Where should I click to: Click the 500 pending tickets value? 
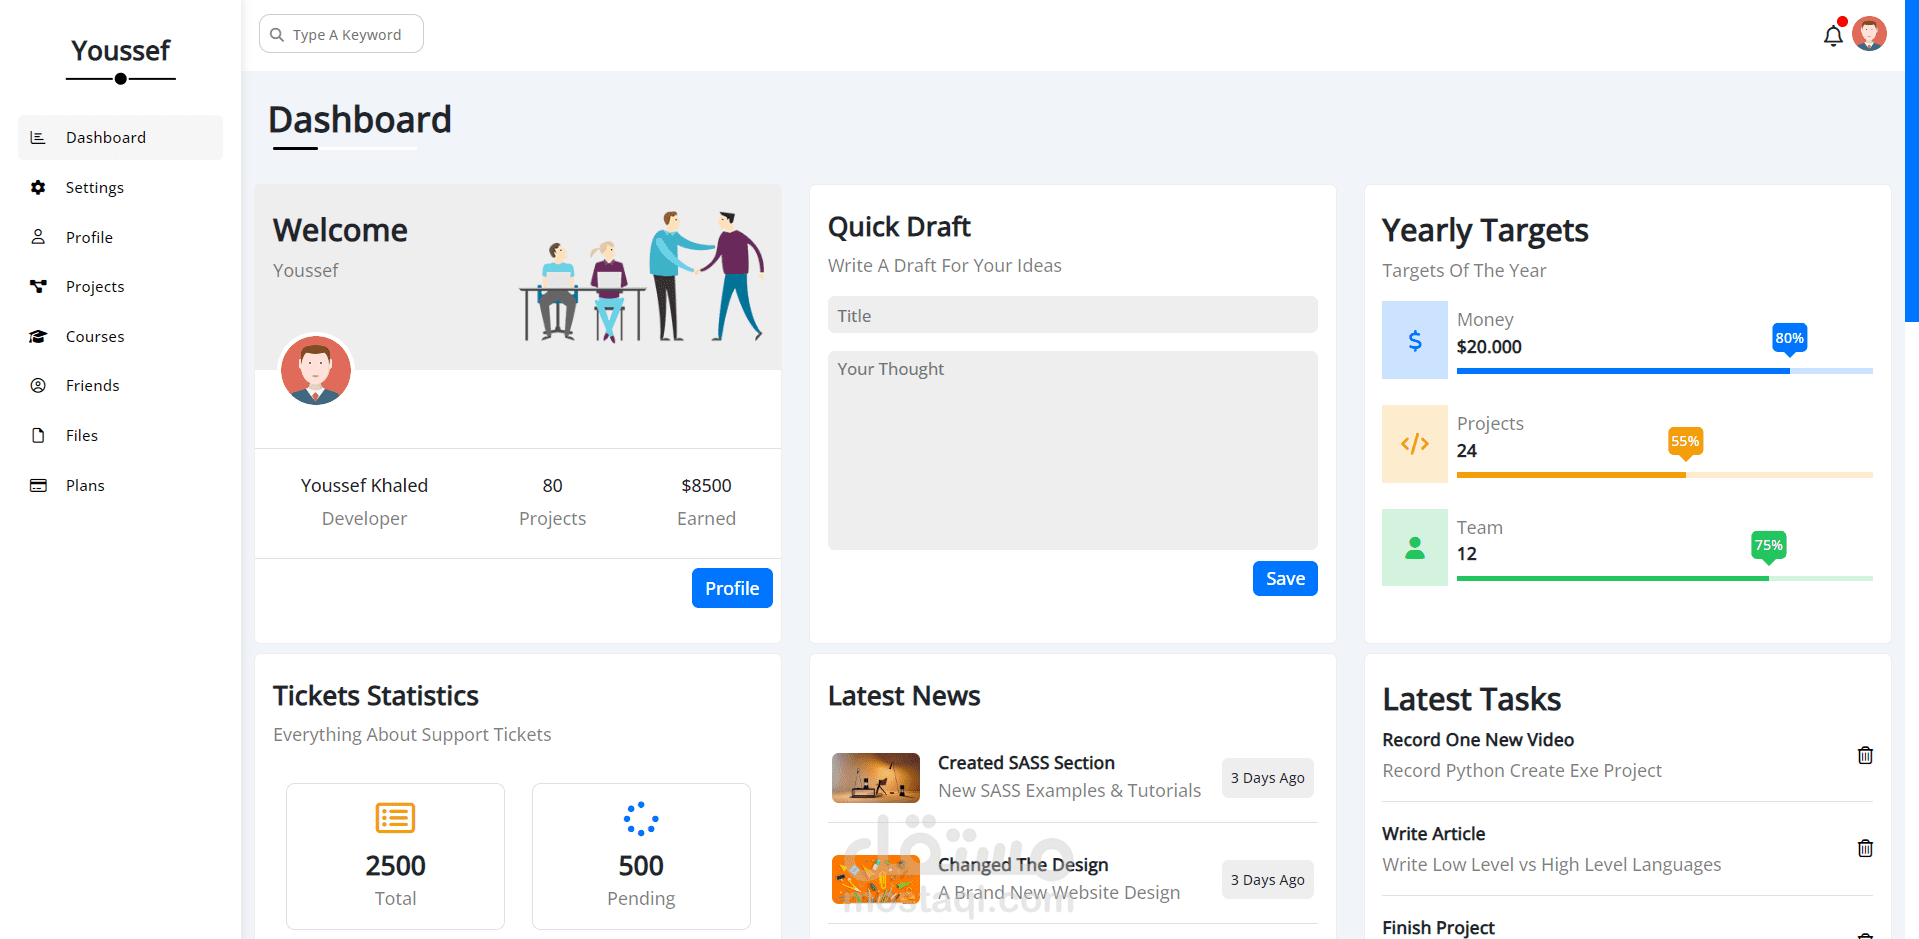641,866
